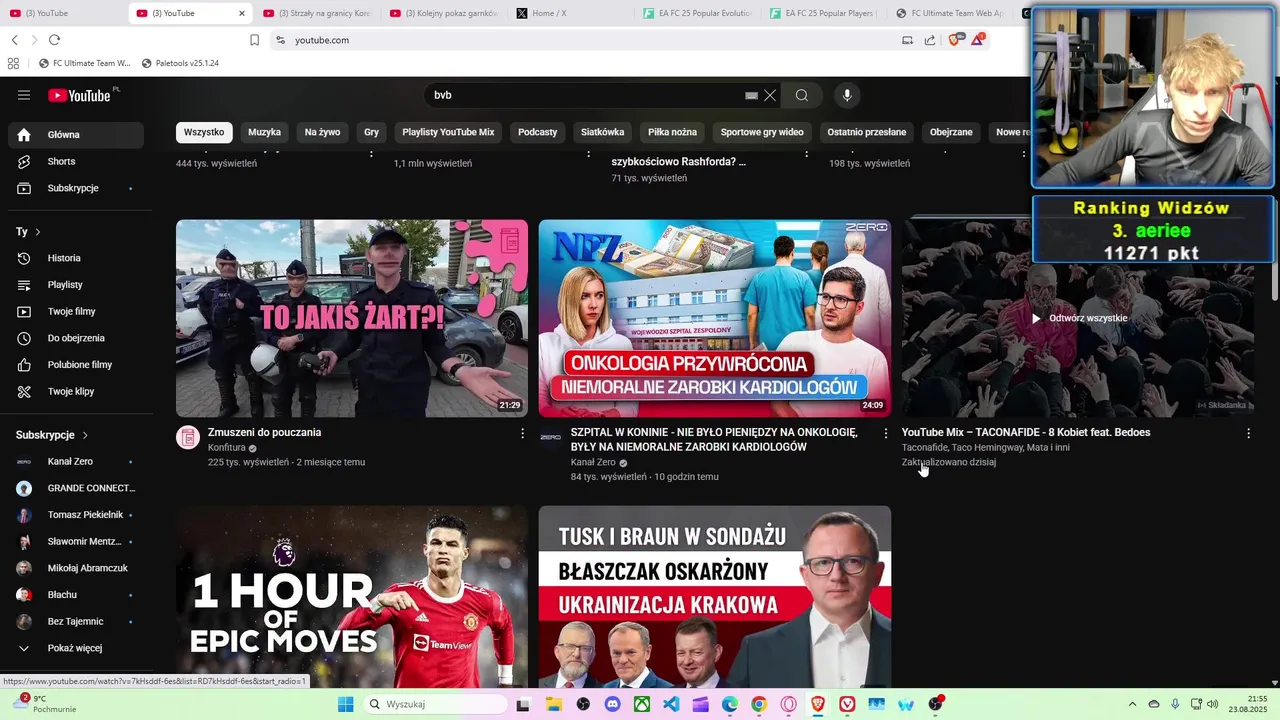Open Google Chrome from the taskbar
Viewport: 1280px width, 720px height.
click(759, 704)
